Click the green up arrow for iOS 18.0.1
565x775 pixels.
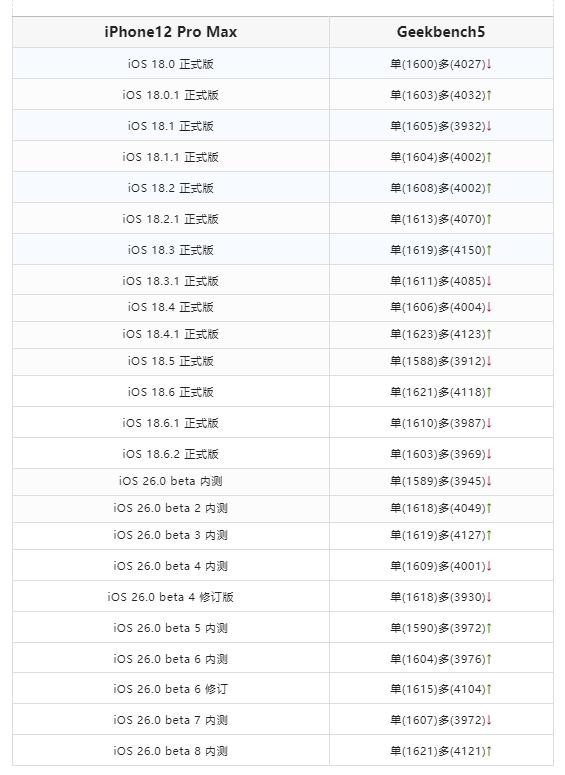click(489, 95)
